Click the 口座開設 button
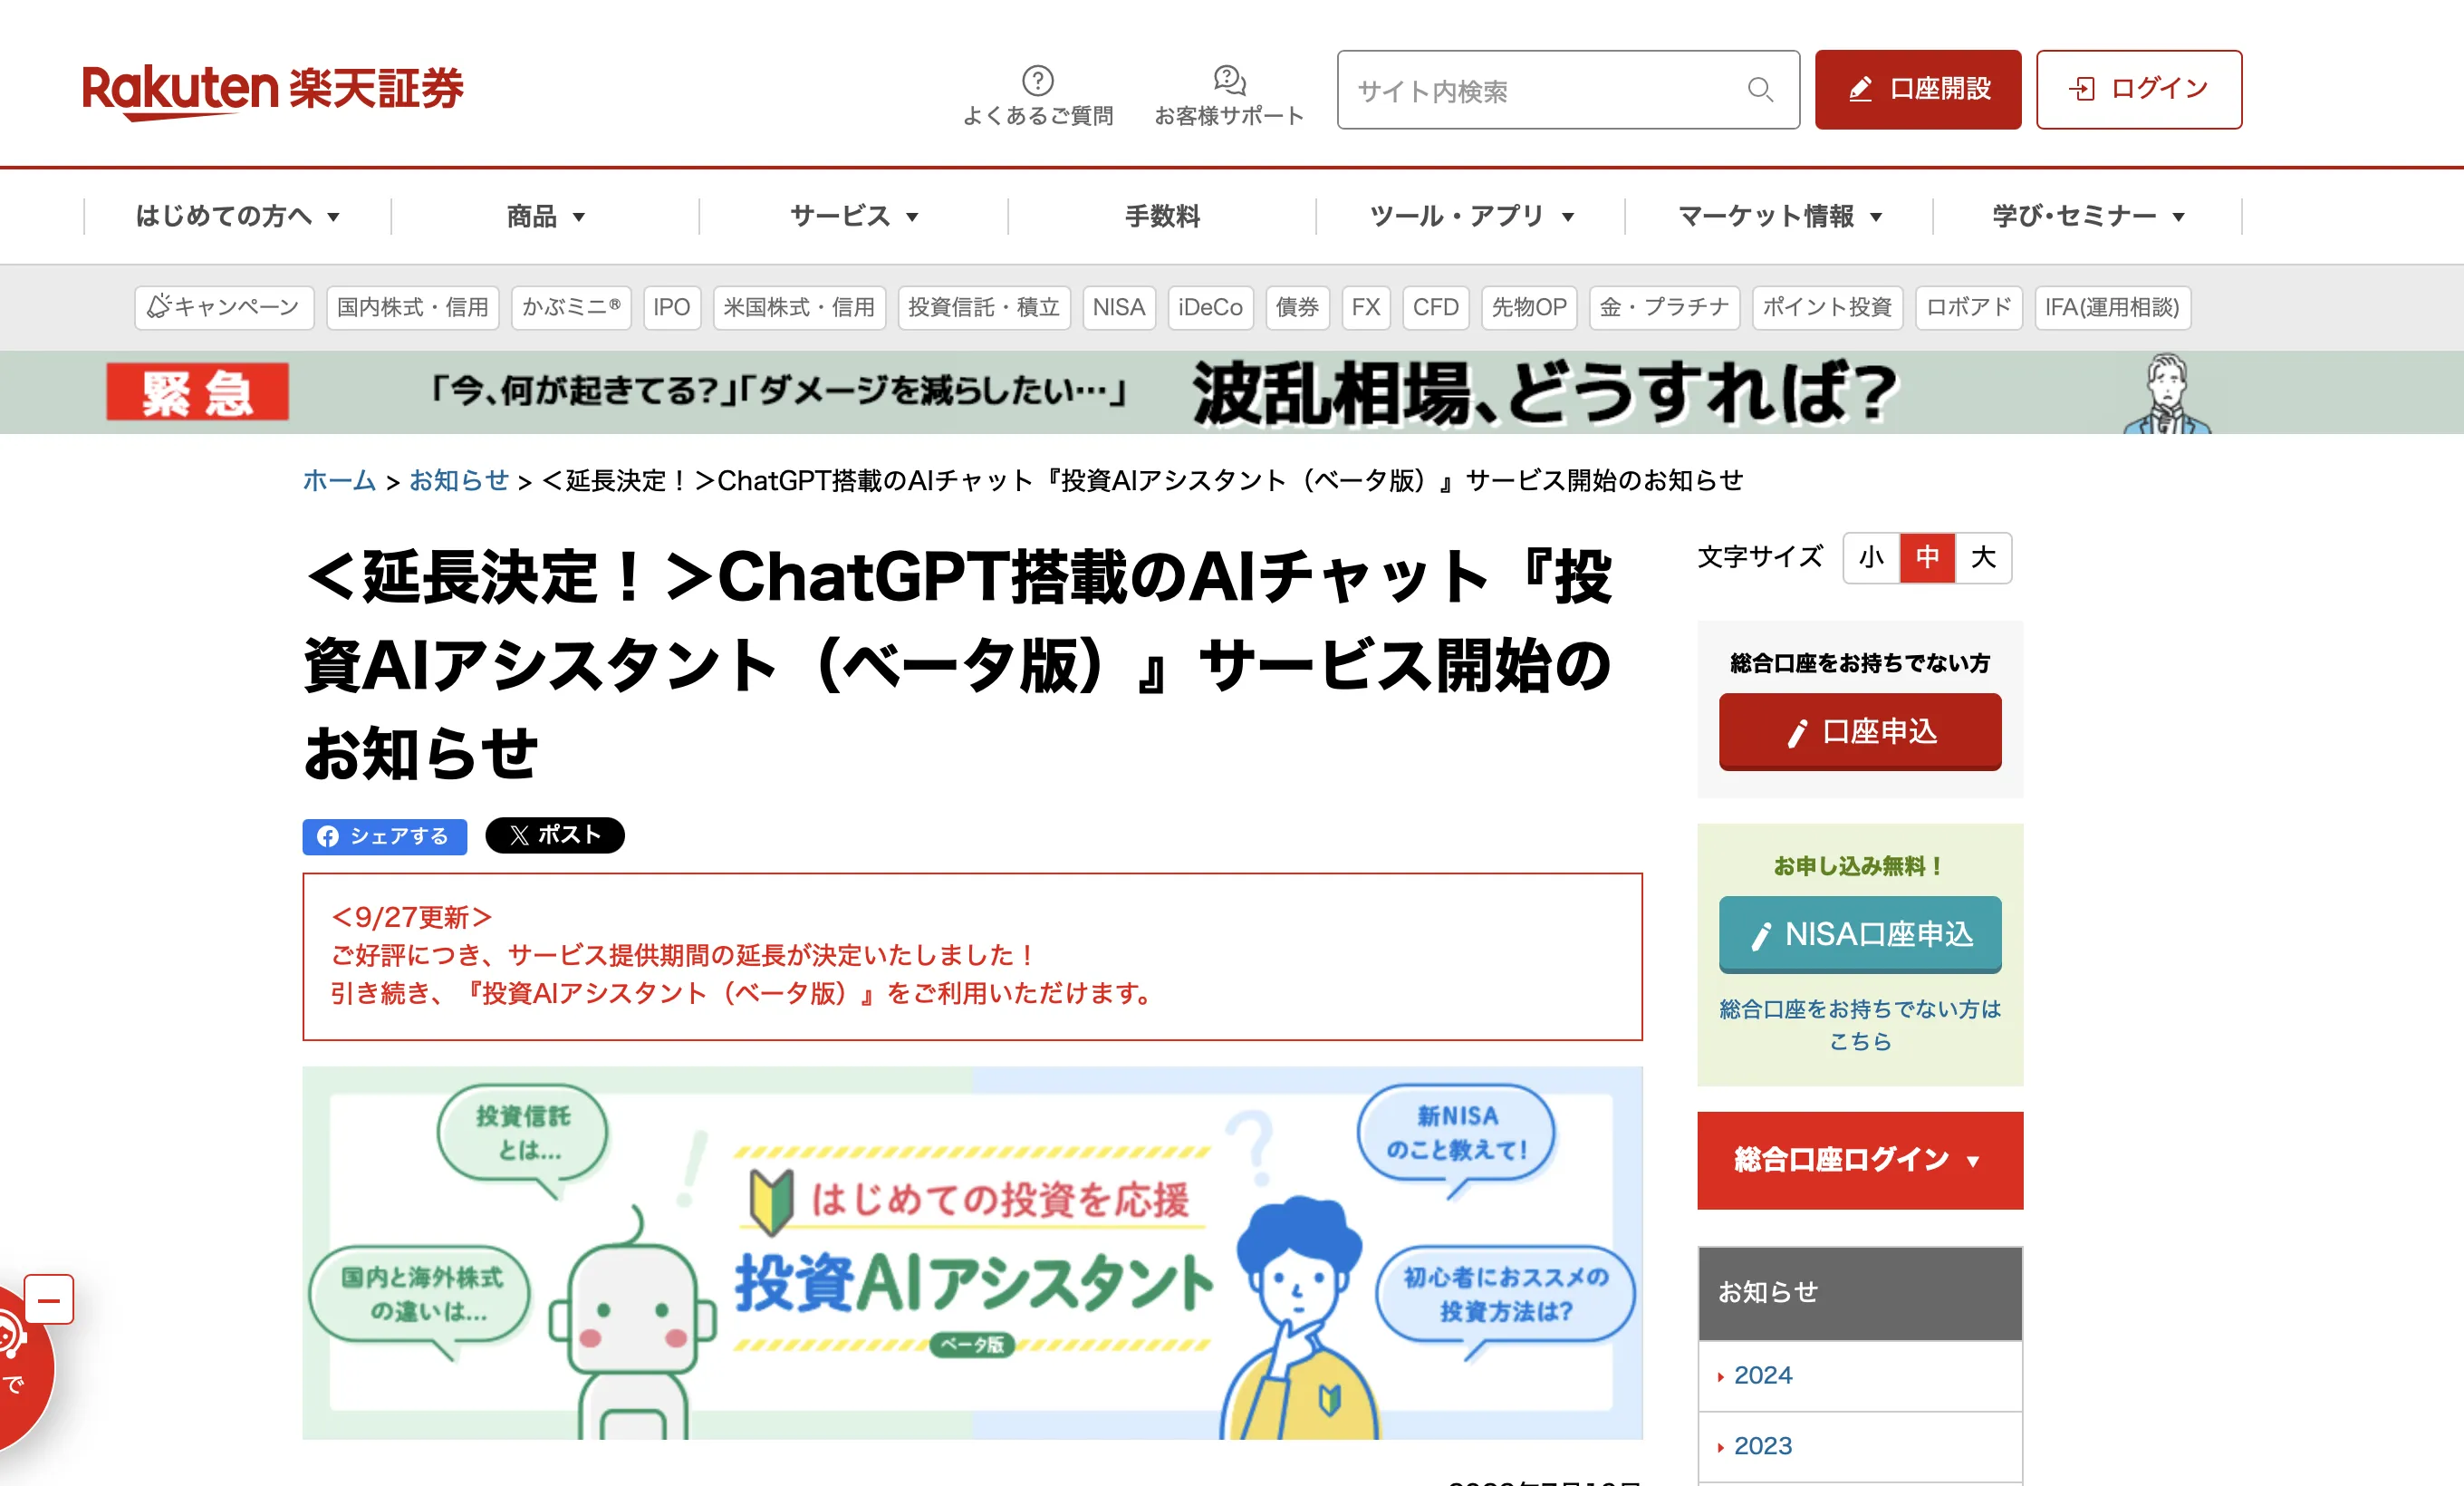 [x=1917, y=90]
